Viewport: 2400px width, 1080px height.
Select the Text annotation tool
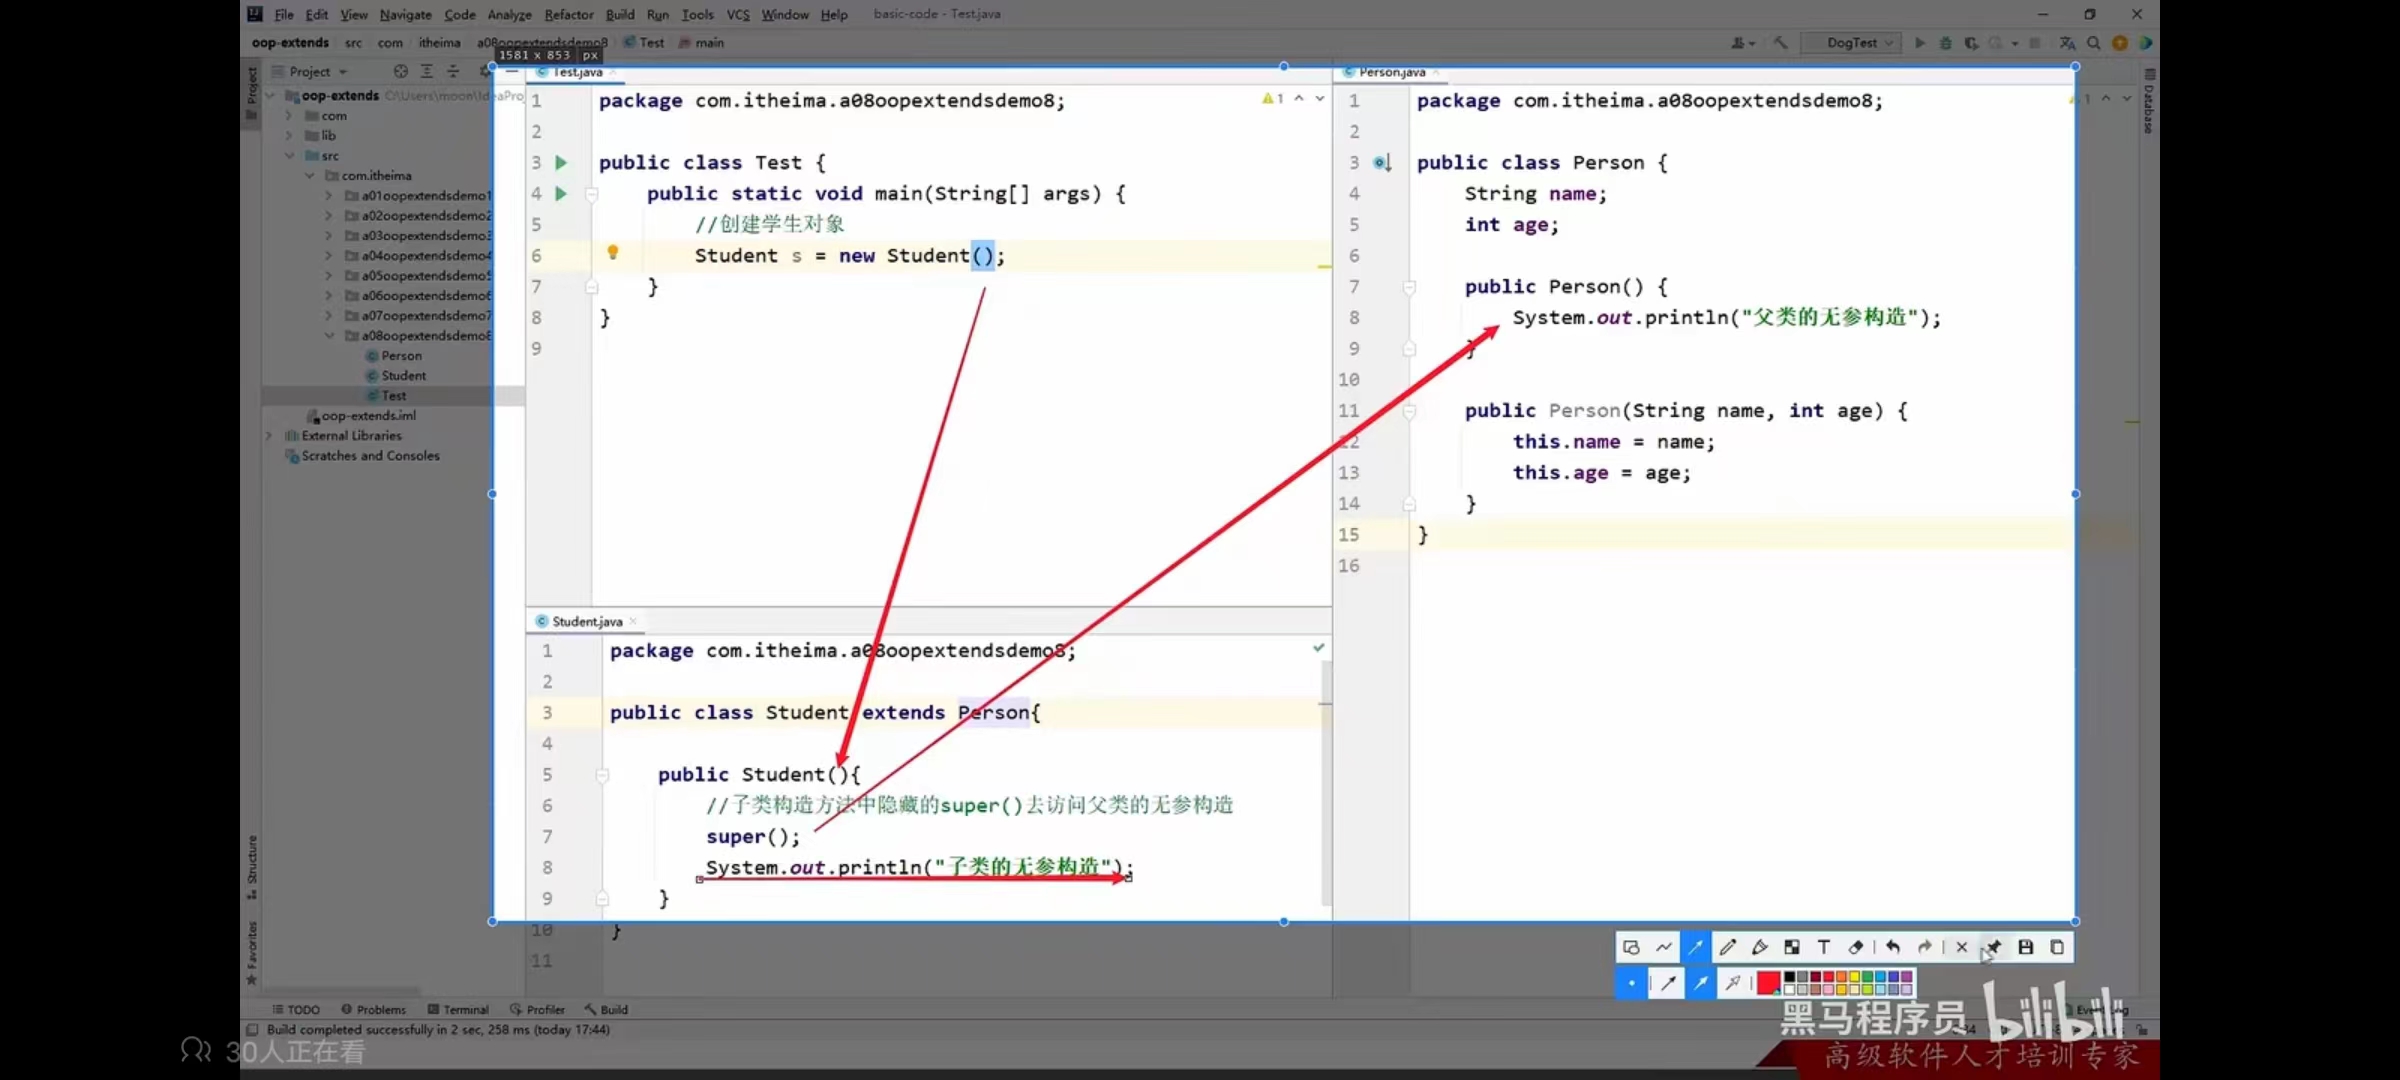coord(1824,947)
